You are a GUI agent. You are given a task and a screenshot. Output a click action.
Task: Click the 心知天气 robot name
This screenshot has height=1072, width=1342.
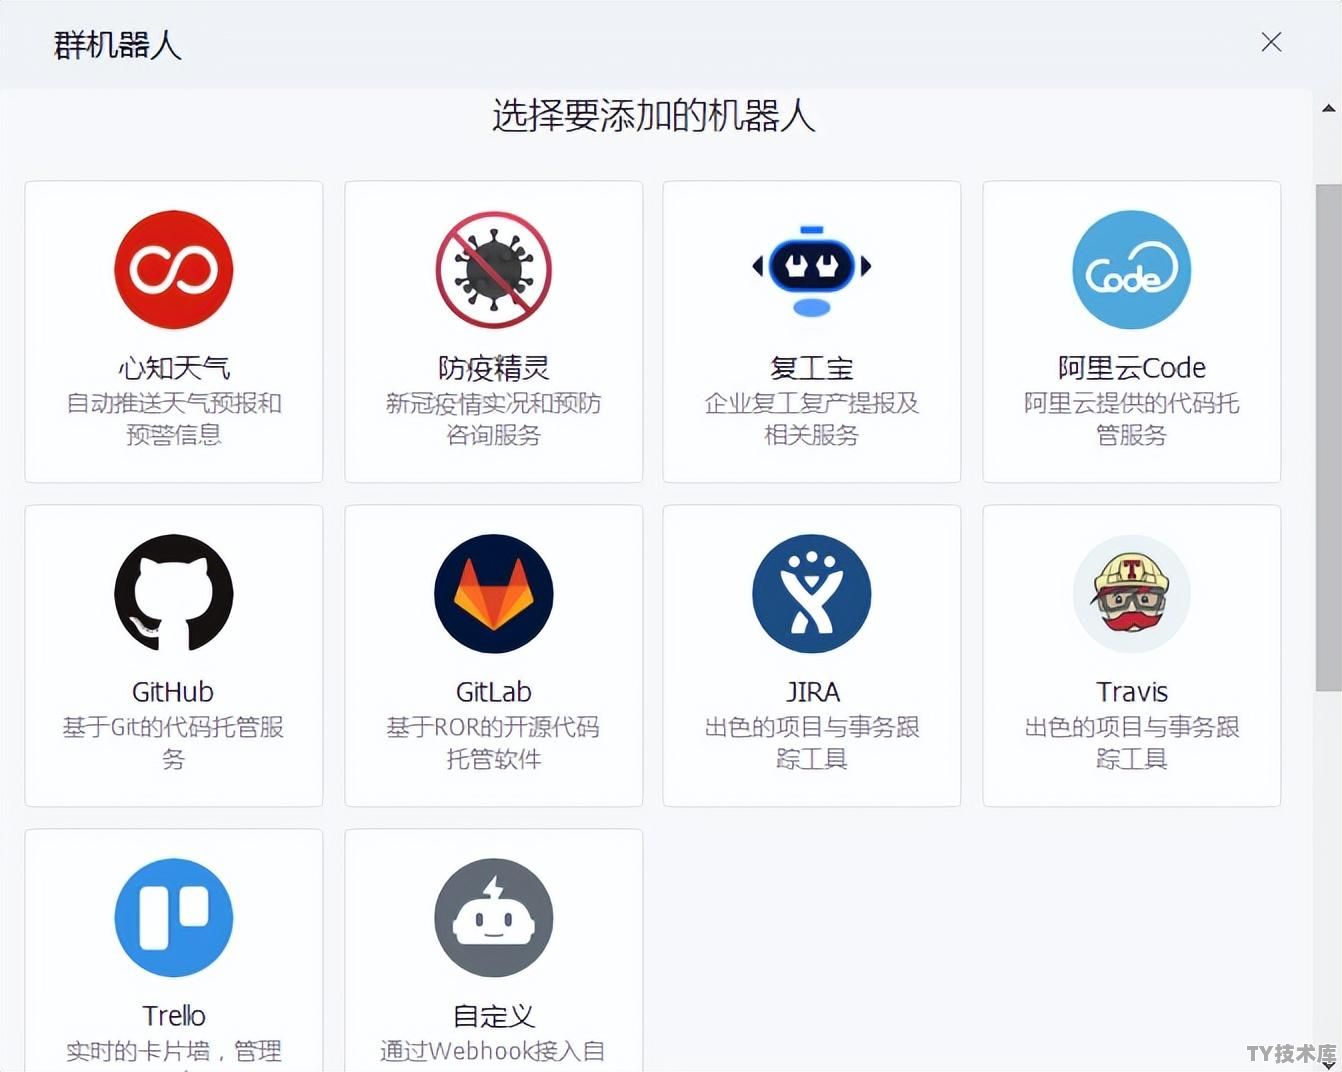(x=174, y=368)
